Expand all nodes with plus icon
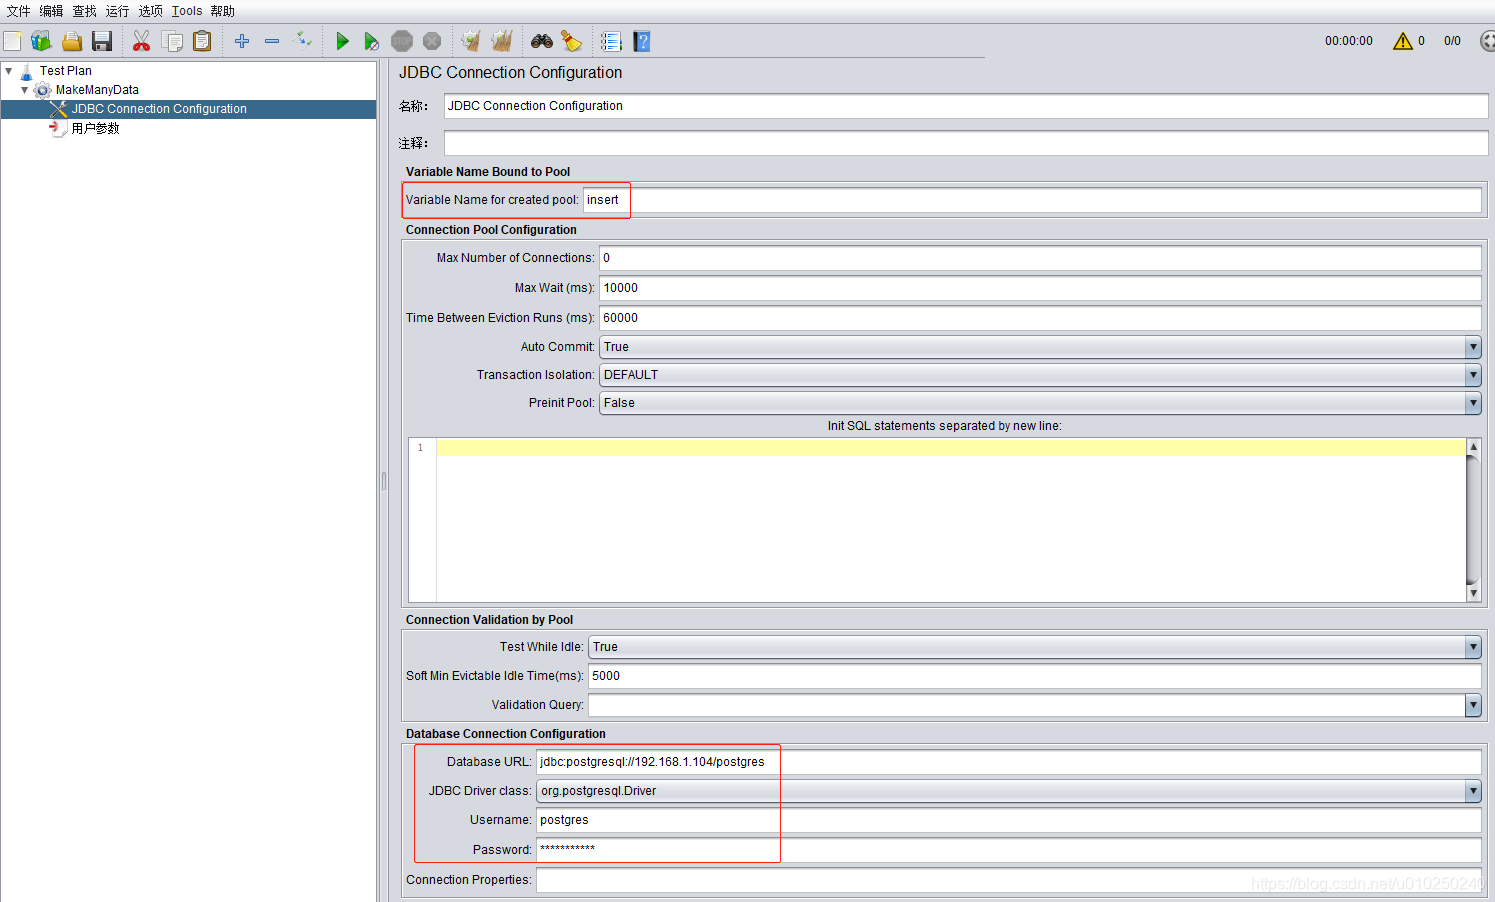Image resolution: width=1495 pixels, height=902 pixels. 242,41
